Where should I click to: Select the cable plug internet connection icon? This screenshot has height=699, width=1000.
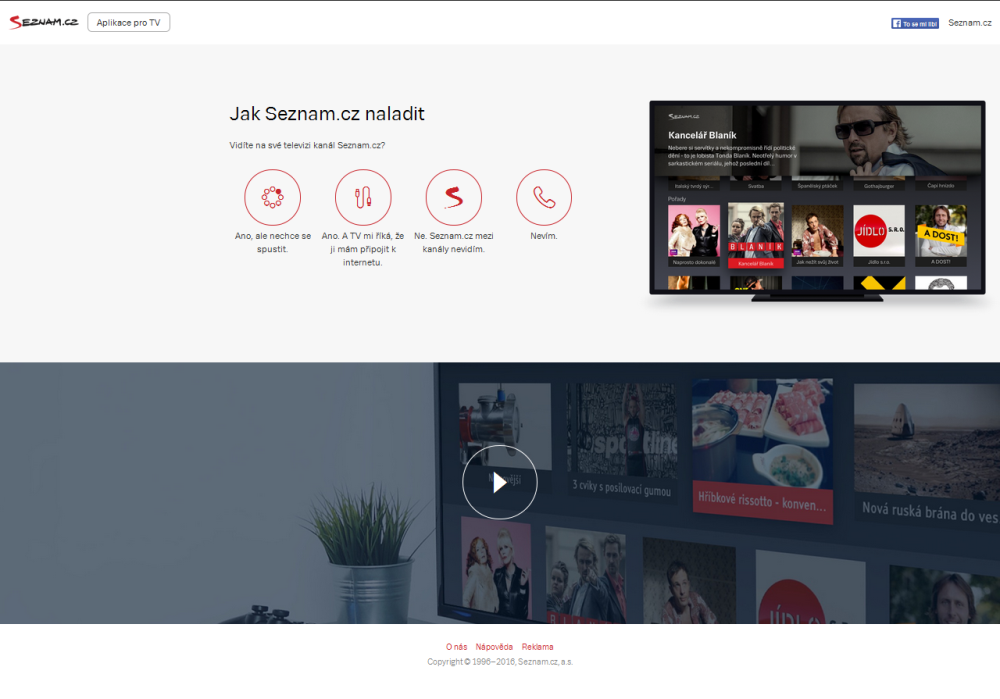coord(363,197)
